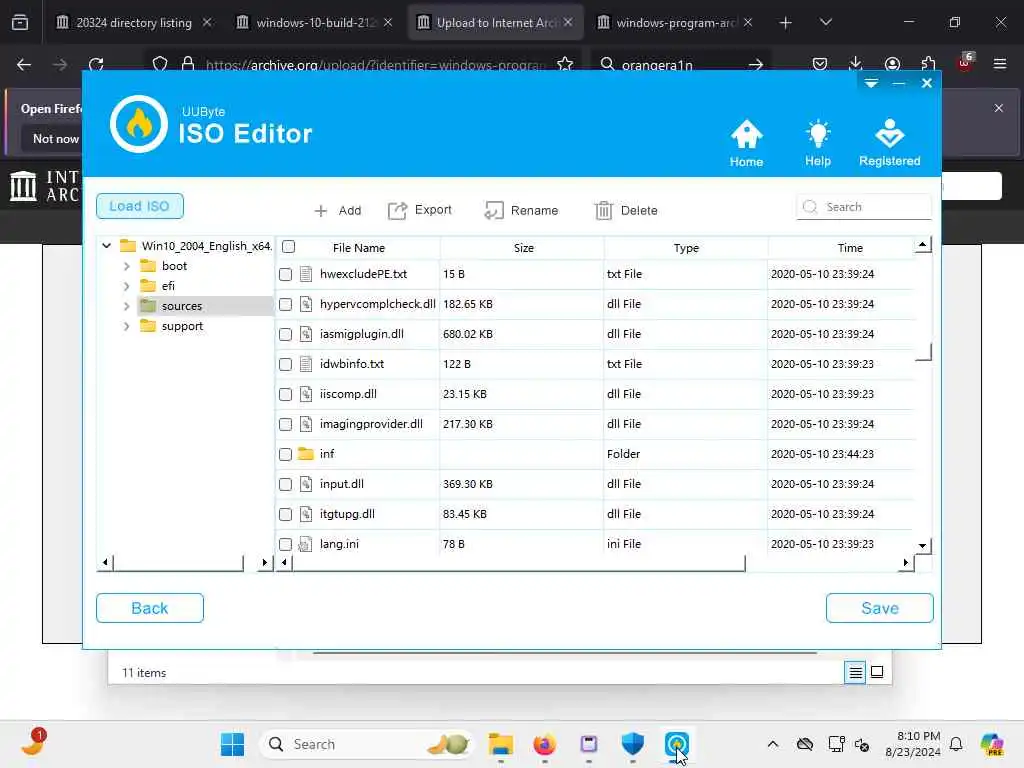Open Windows Security shield in taskbar
1024x768 pixels.
(632, 744)
